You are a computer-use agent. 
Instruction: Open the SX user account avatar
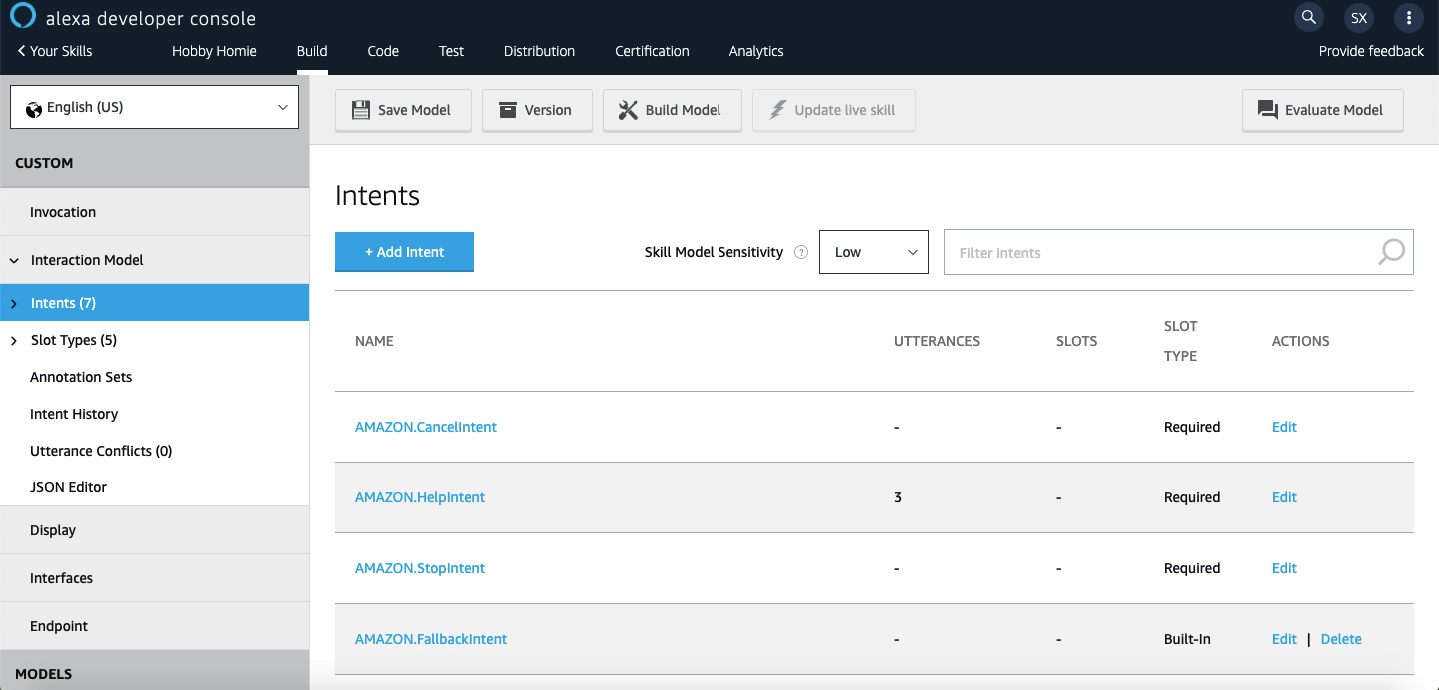click(x=1359, y=17)
